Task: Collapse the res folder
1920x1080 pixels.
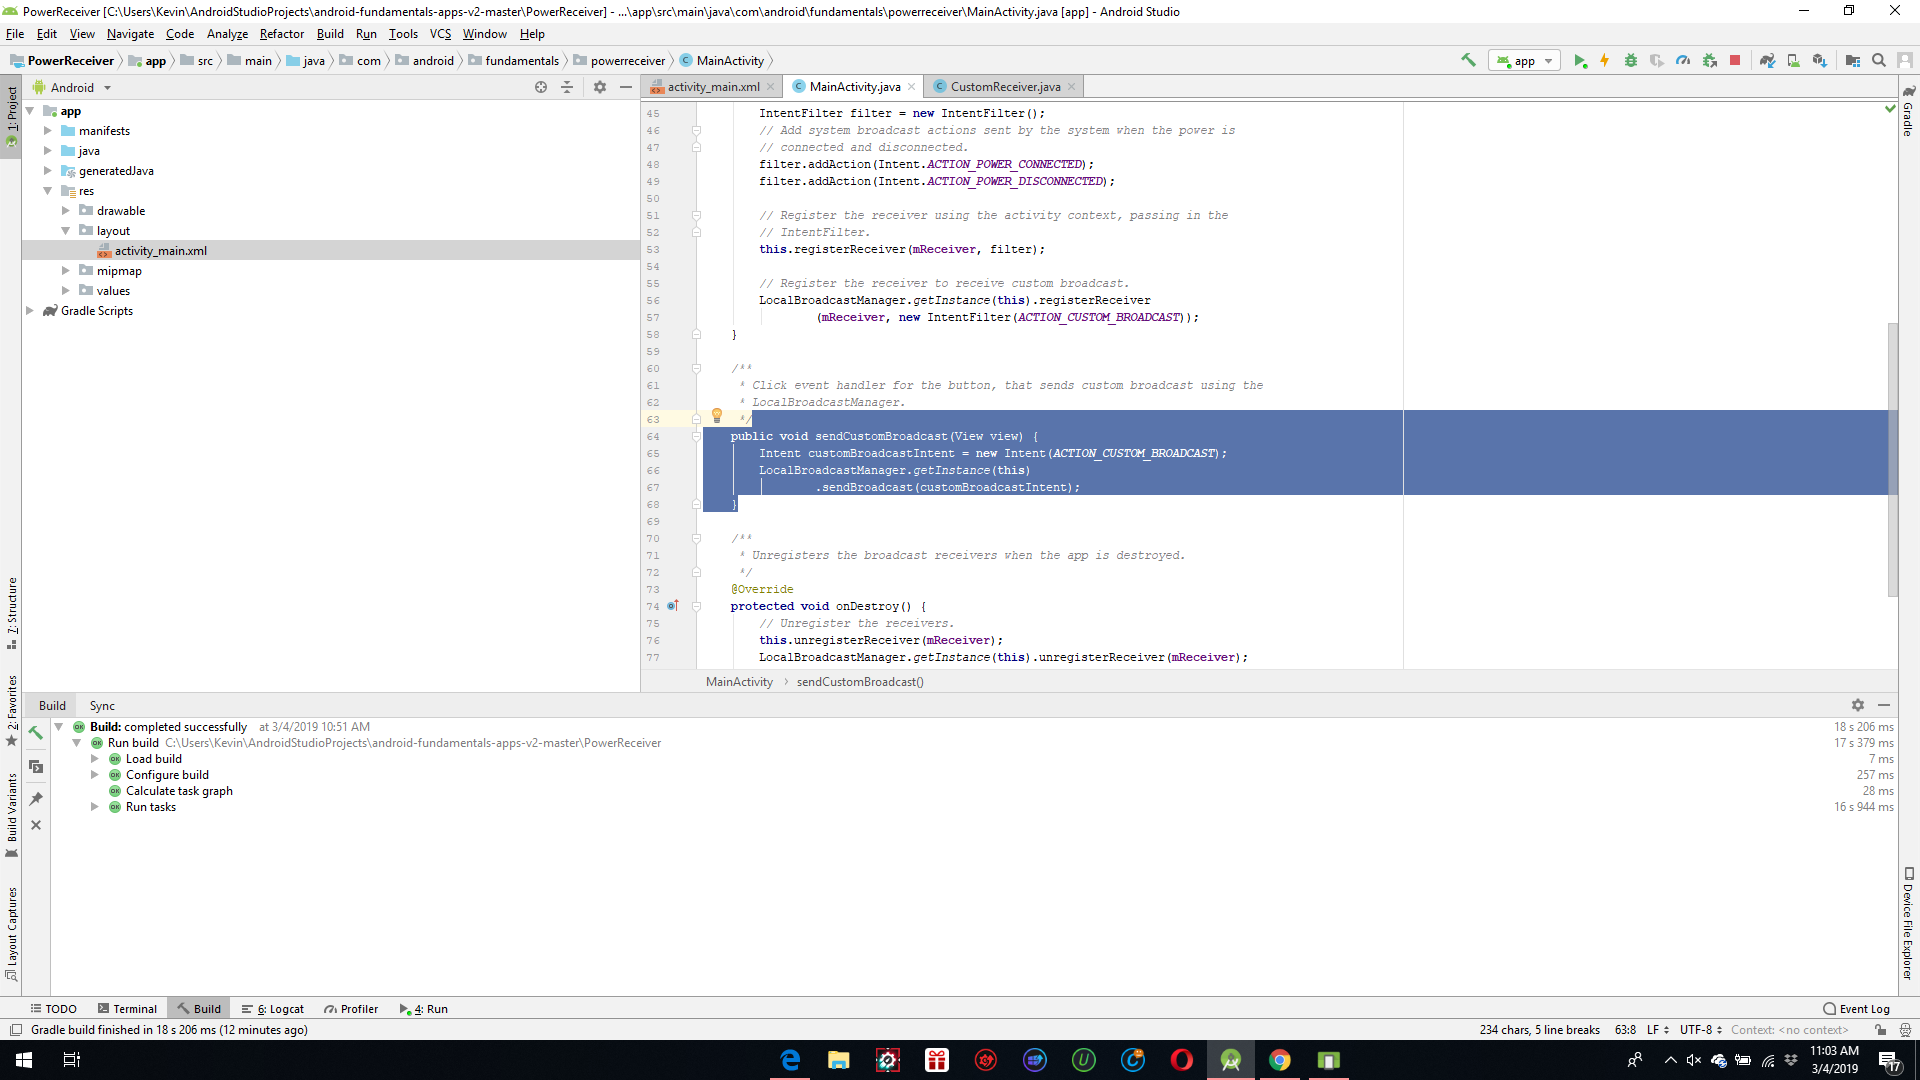Action: (47, 191)
